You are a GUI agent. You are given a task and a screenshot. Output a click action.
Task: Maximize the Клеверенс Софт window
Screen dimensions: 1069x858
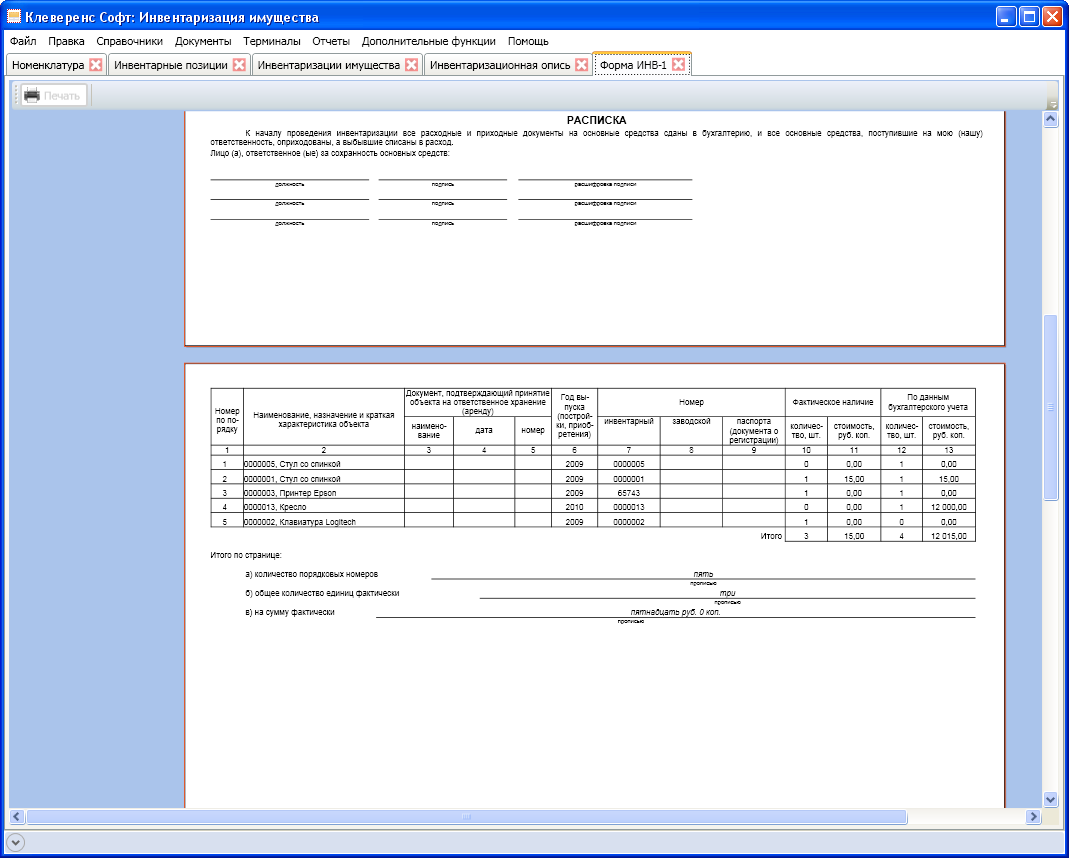pyautogui.click(x=1029, y=16)
